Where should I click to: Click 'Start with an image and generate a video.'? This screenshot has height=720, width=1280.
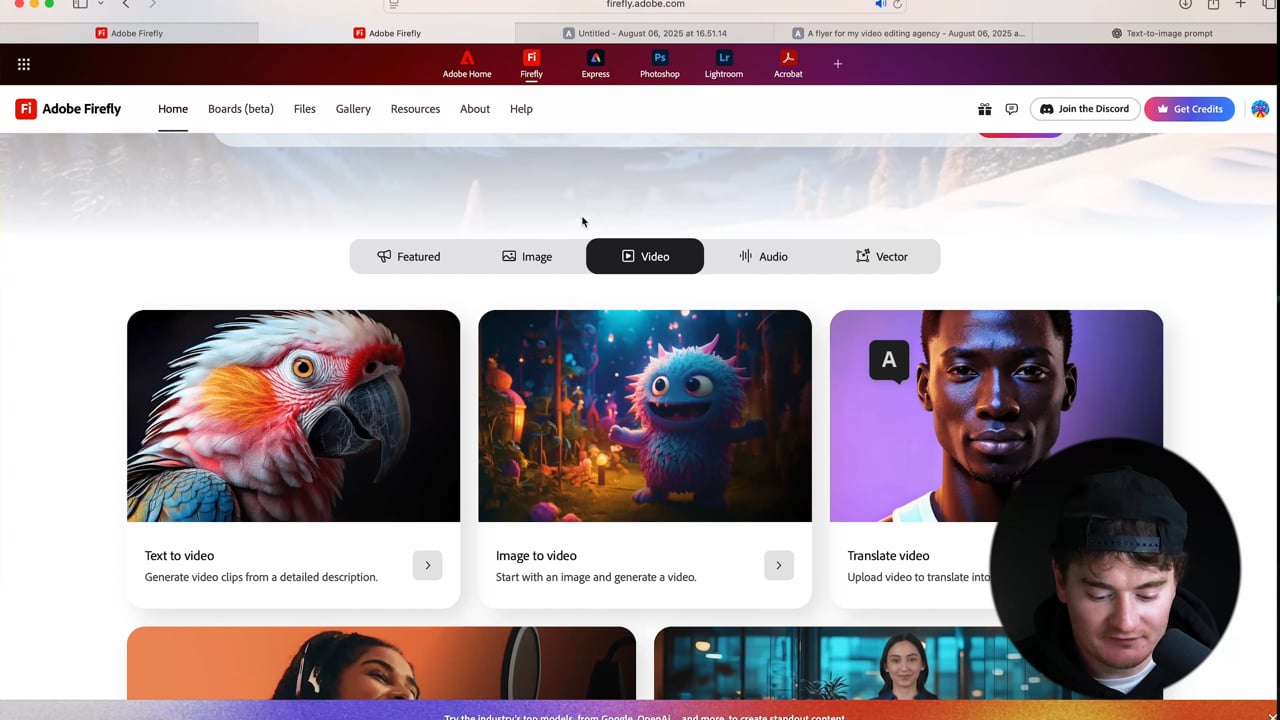(x=596, y=577)
